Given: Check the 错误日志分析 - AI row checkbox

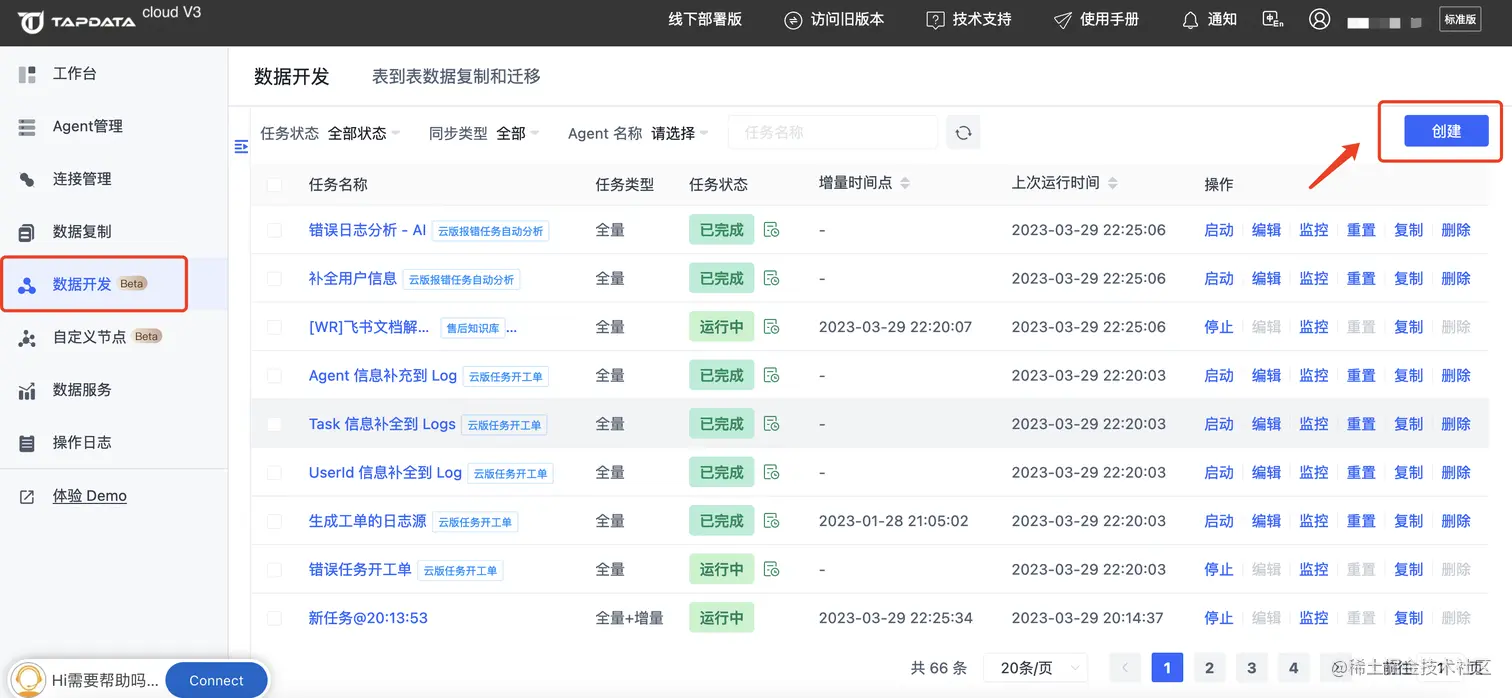Looking at the screenshot, I should tap(274, 230).
